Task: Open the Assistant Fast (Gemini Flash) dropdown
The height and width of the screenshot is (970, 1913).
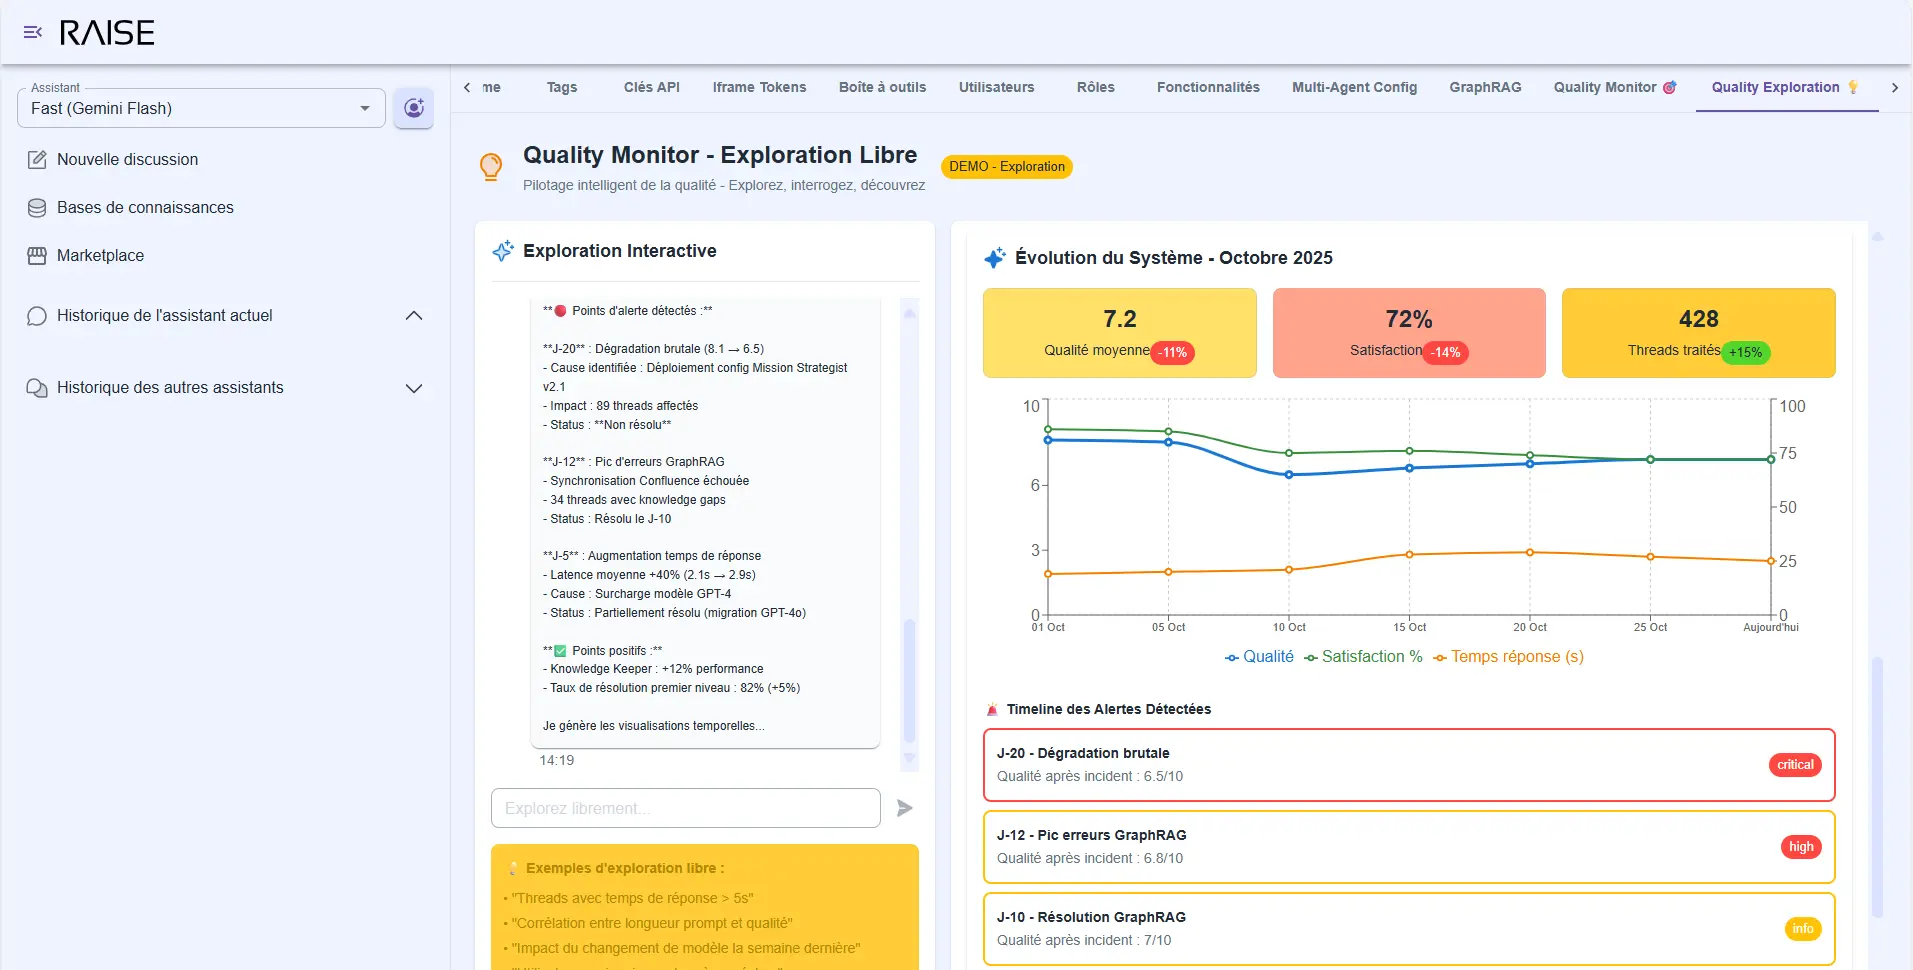Action: [201, 108]
